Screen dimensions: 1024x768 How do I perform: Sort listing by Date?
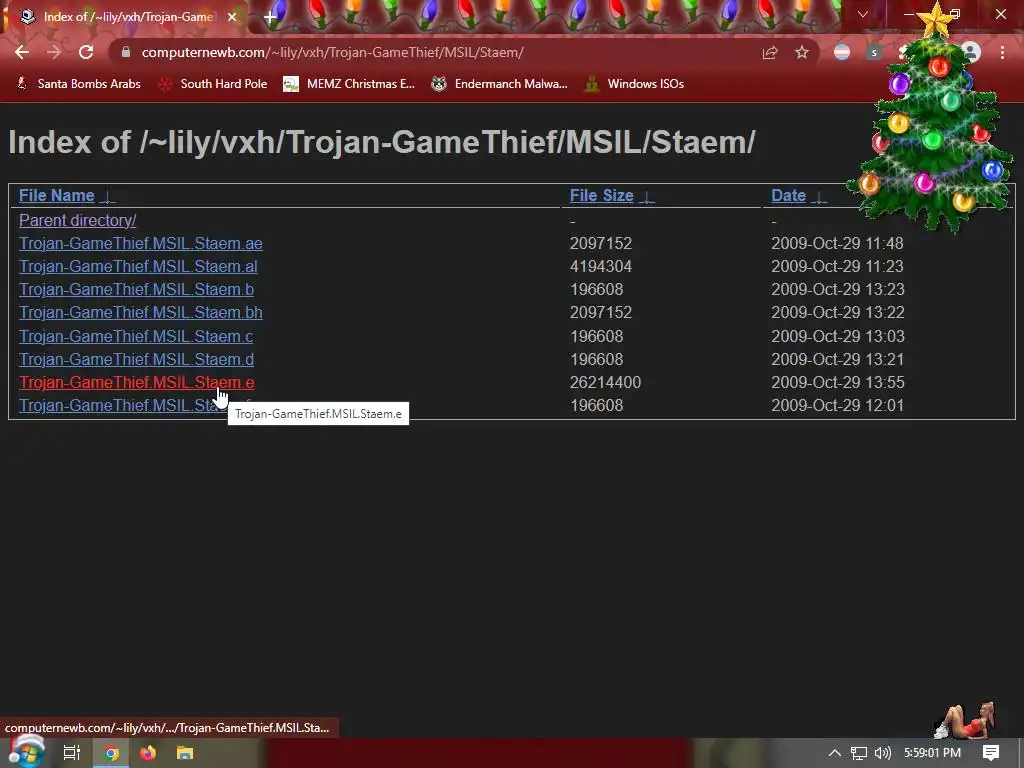(x=788, y=195)
